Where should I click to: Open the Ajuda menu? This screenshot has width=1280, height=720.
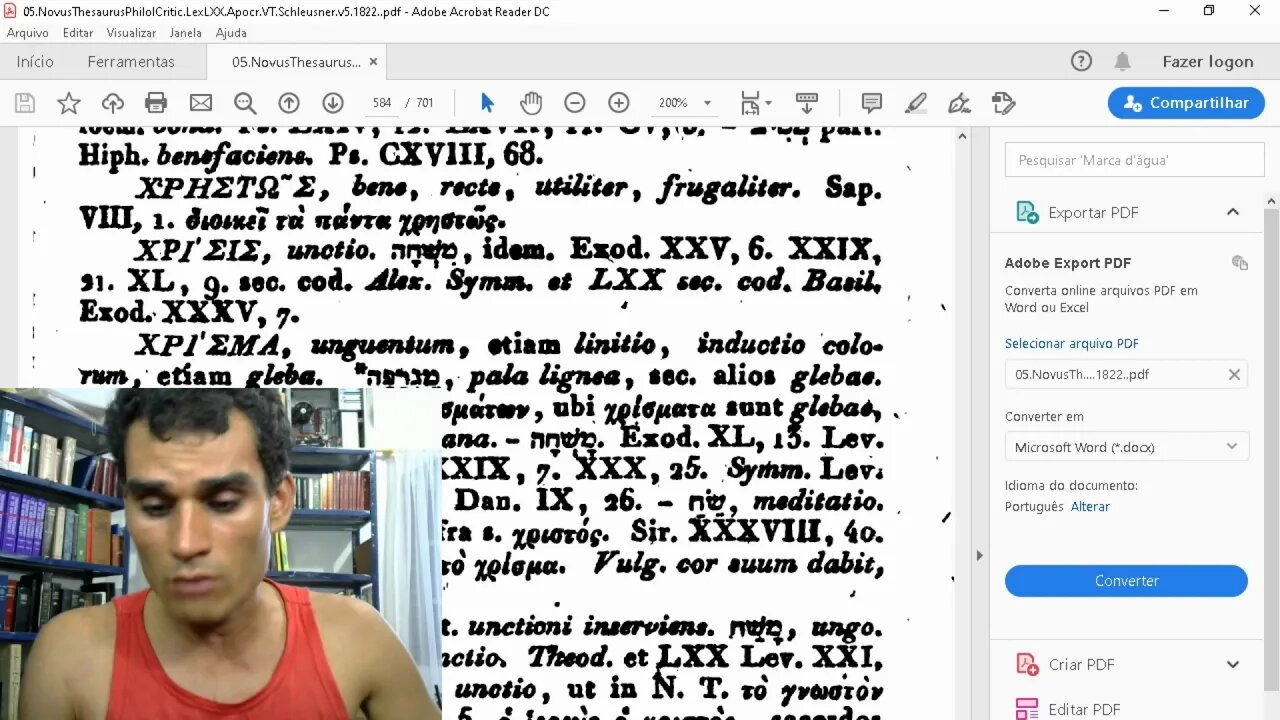pos(231,33)
